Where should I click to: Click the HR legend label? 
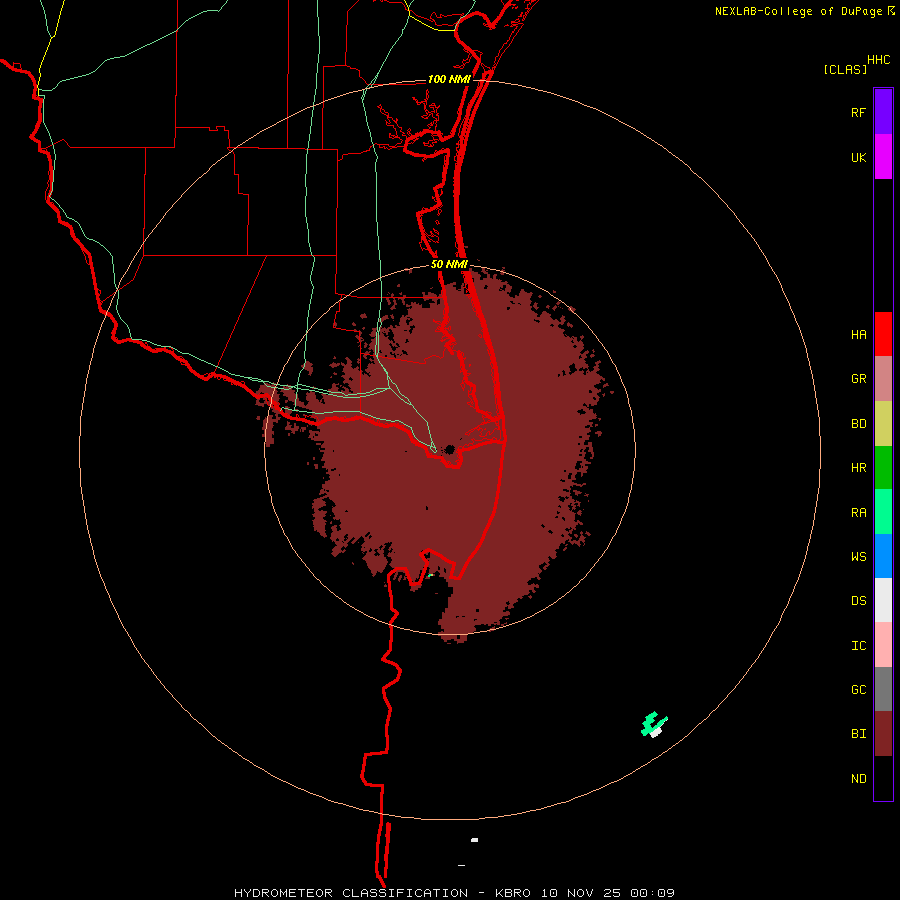[858, 468]
